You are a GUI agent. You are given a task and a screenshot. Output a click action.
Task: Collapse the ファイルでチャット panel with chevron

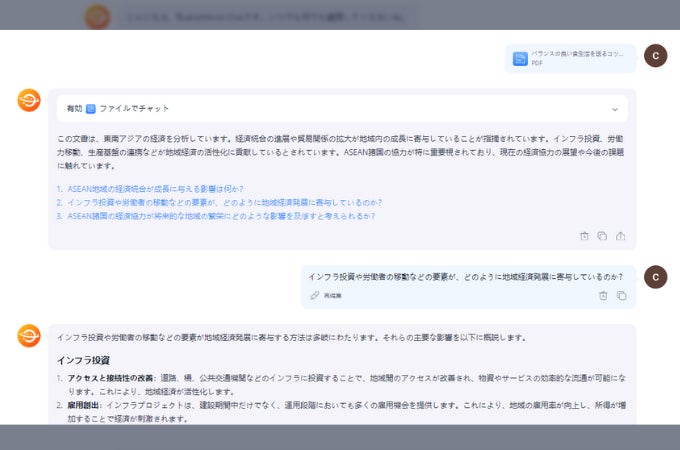coord(615,109)
